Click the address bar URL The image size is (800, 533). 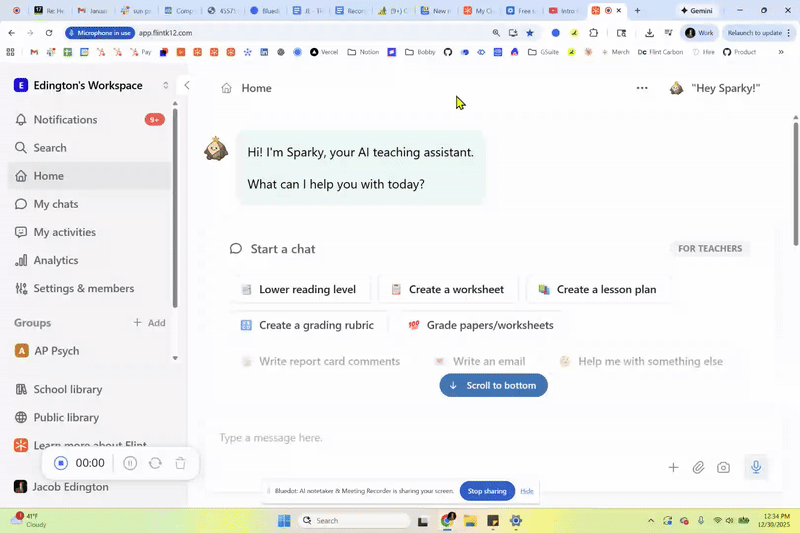tap(165, 33)
